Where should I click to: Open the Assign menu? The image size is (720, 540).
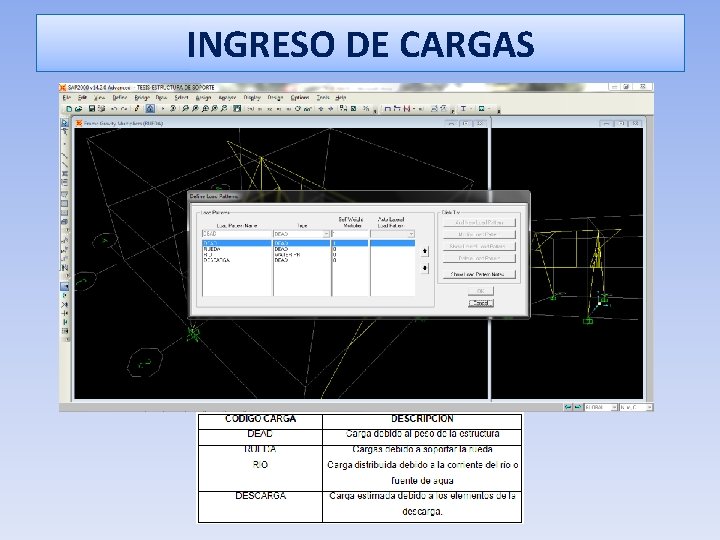[203, 97]
